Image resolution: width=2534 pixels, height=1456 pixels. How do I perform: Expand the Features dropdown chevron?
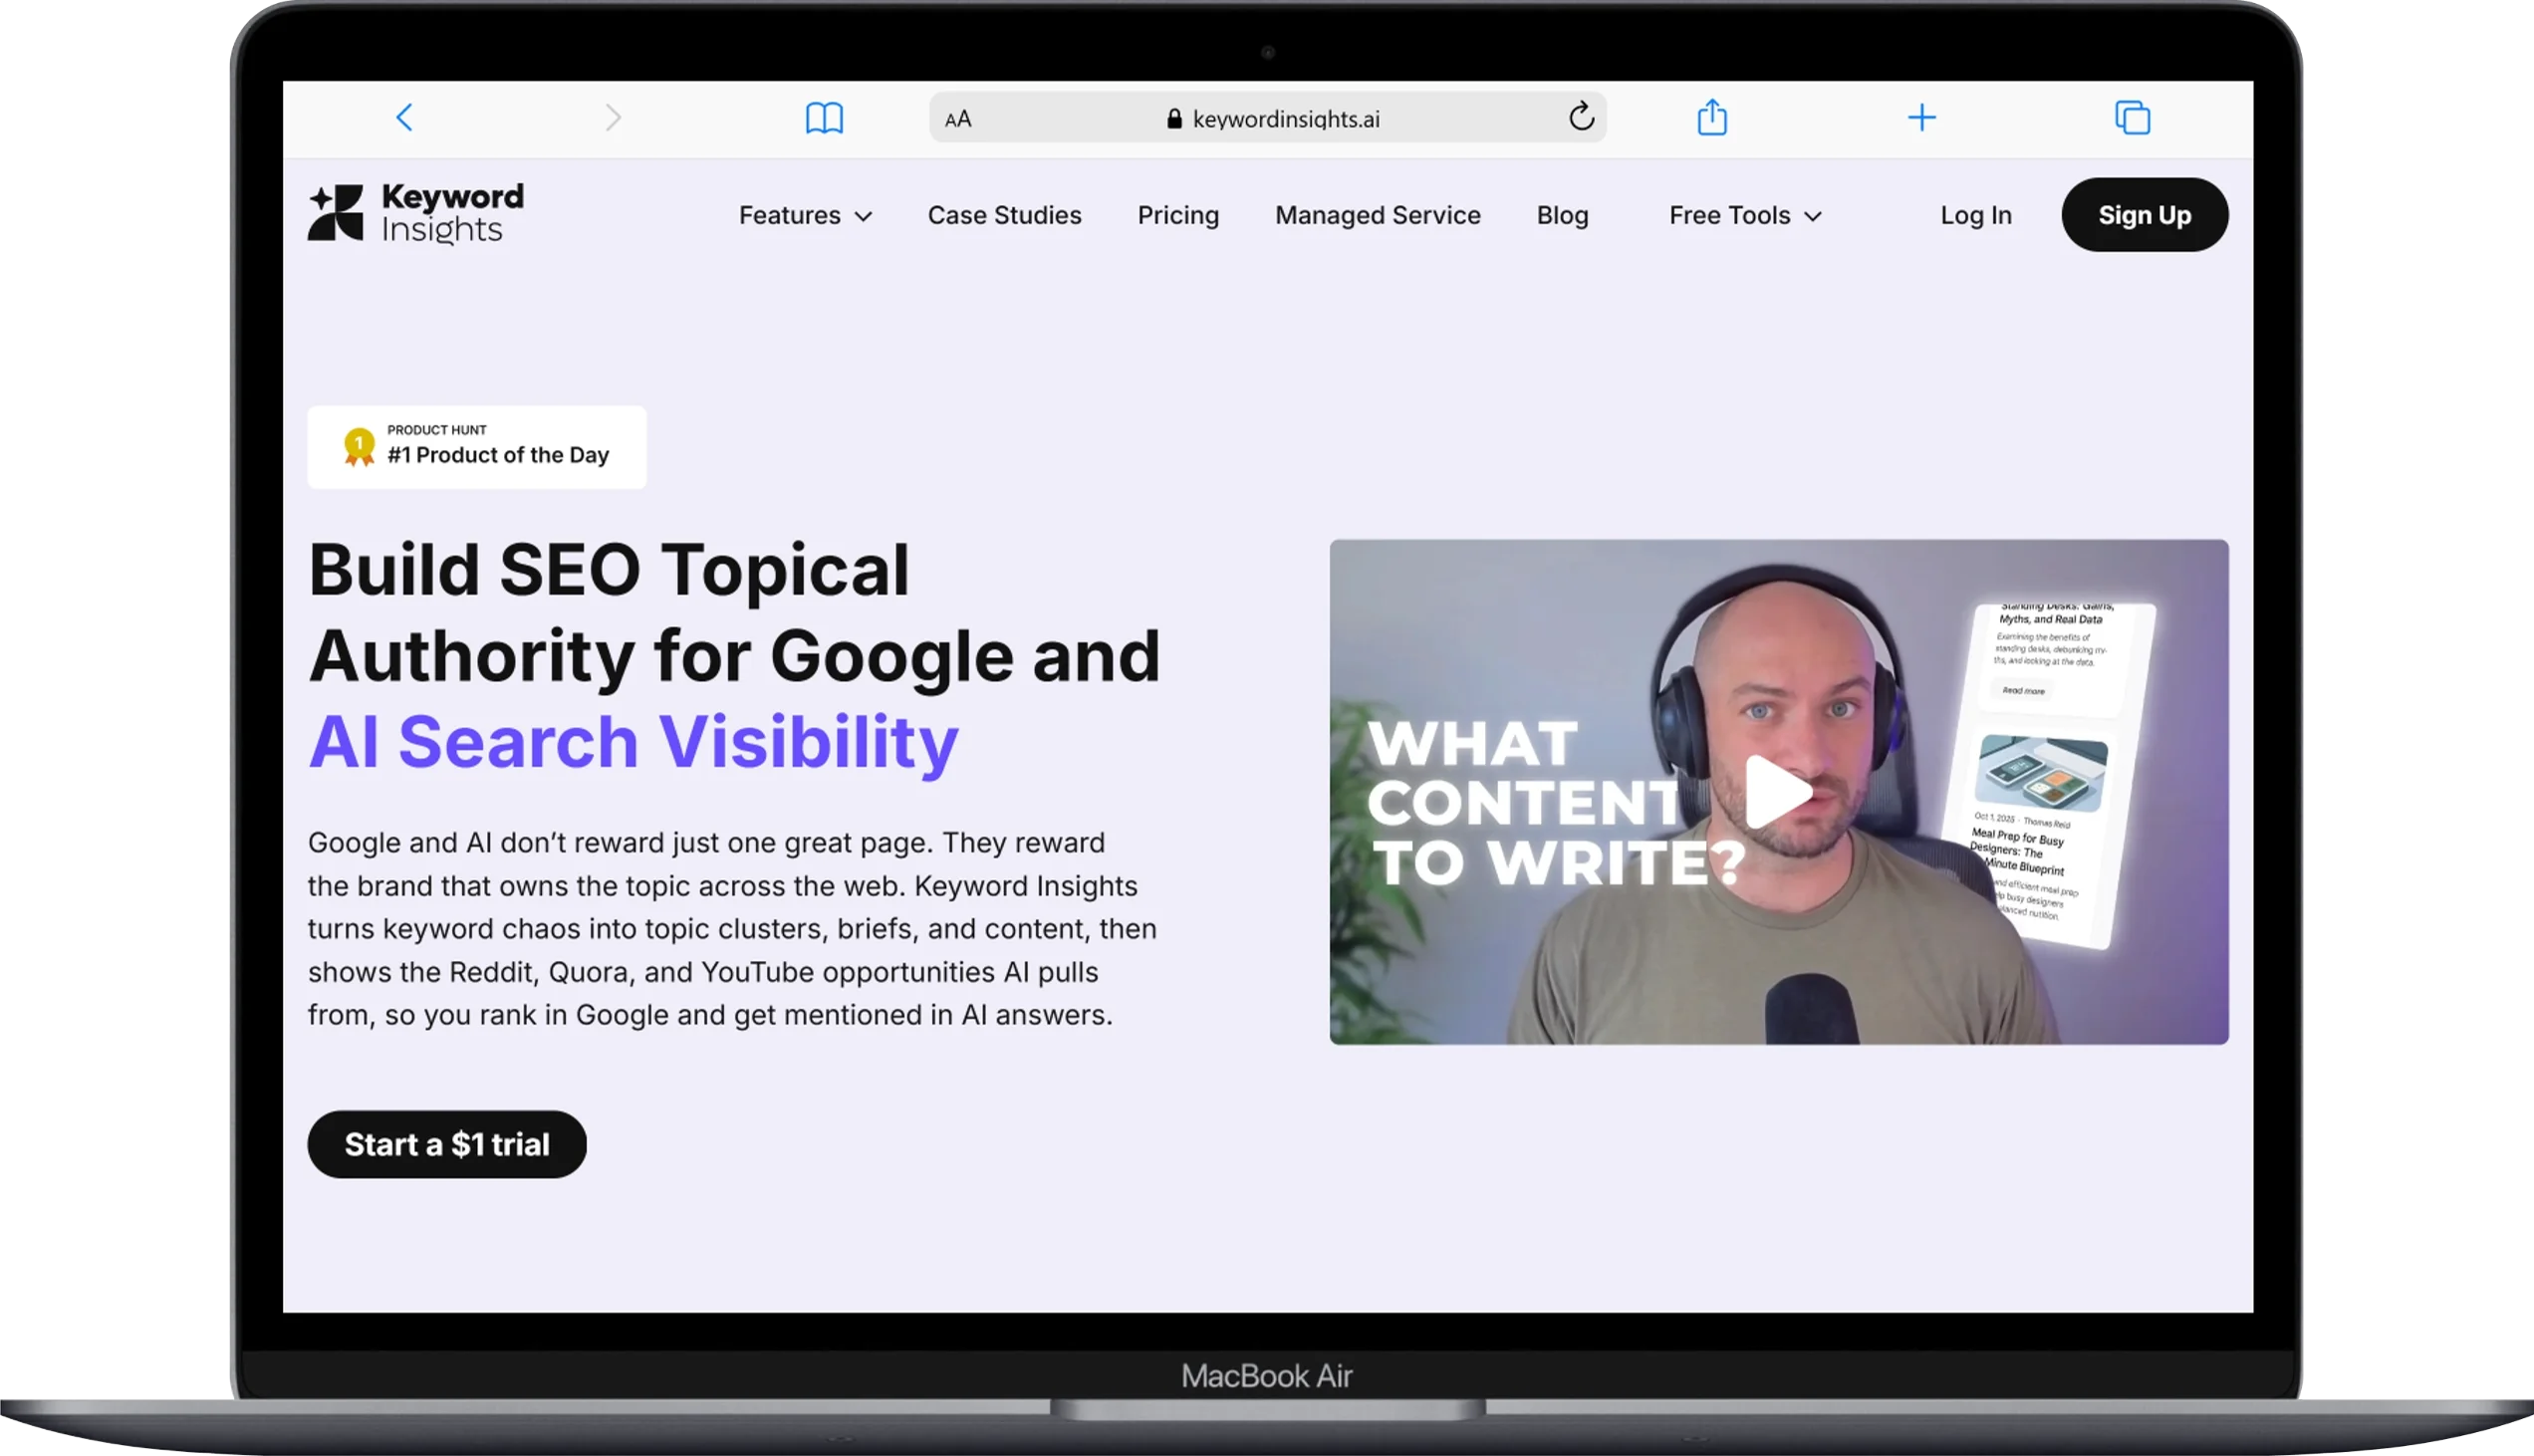coord(864,216)
